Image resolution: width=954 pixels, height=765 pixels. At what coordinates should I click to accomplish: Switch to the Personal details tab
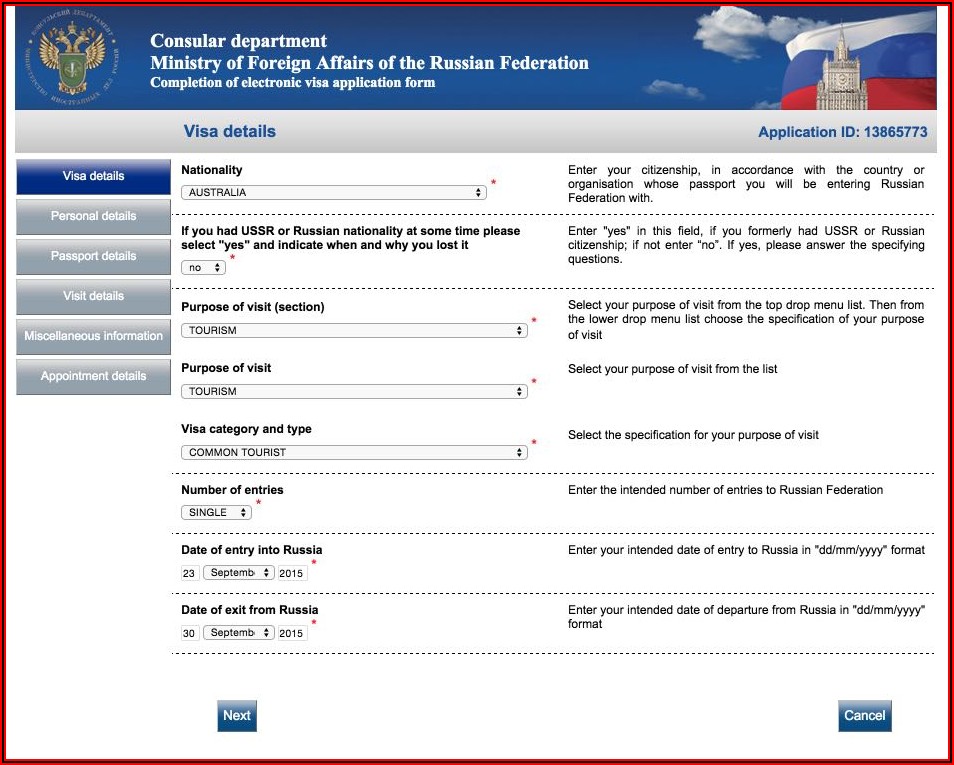[93, 216]
